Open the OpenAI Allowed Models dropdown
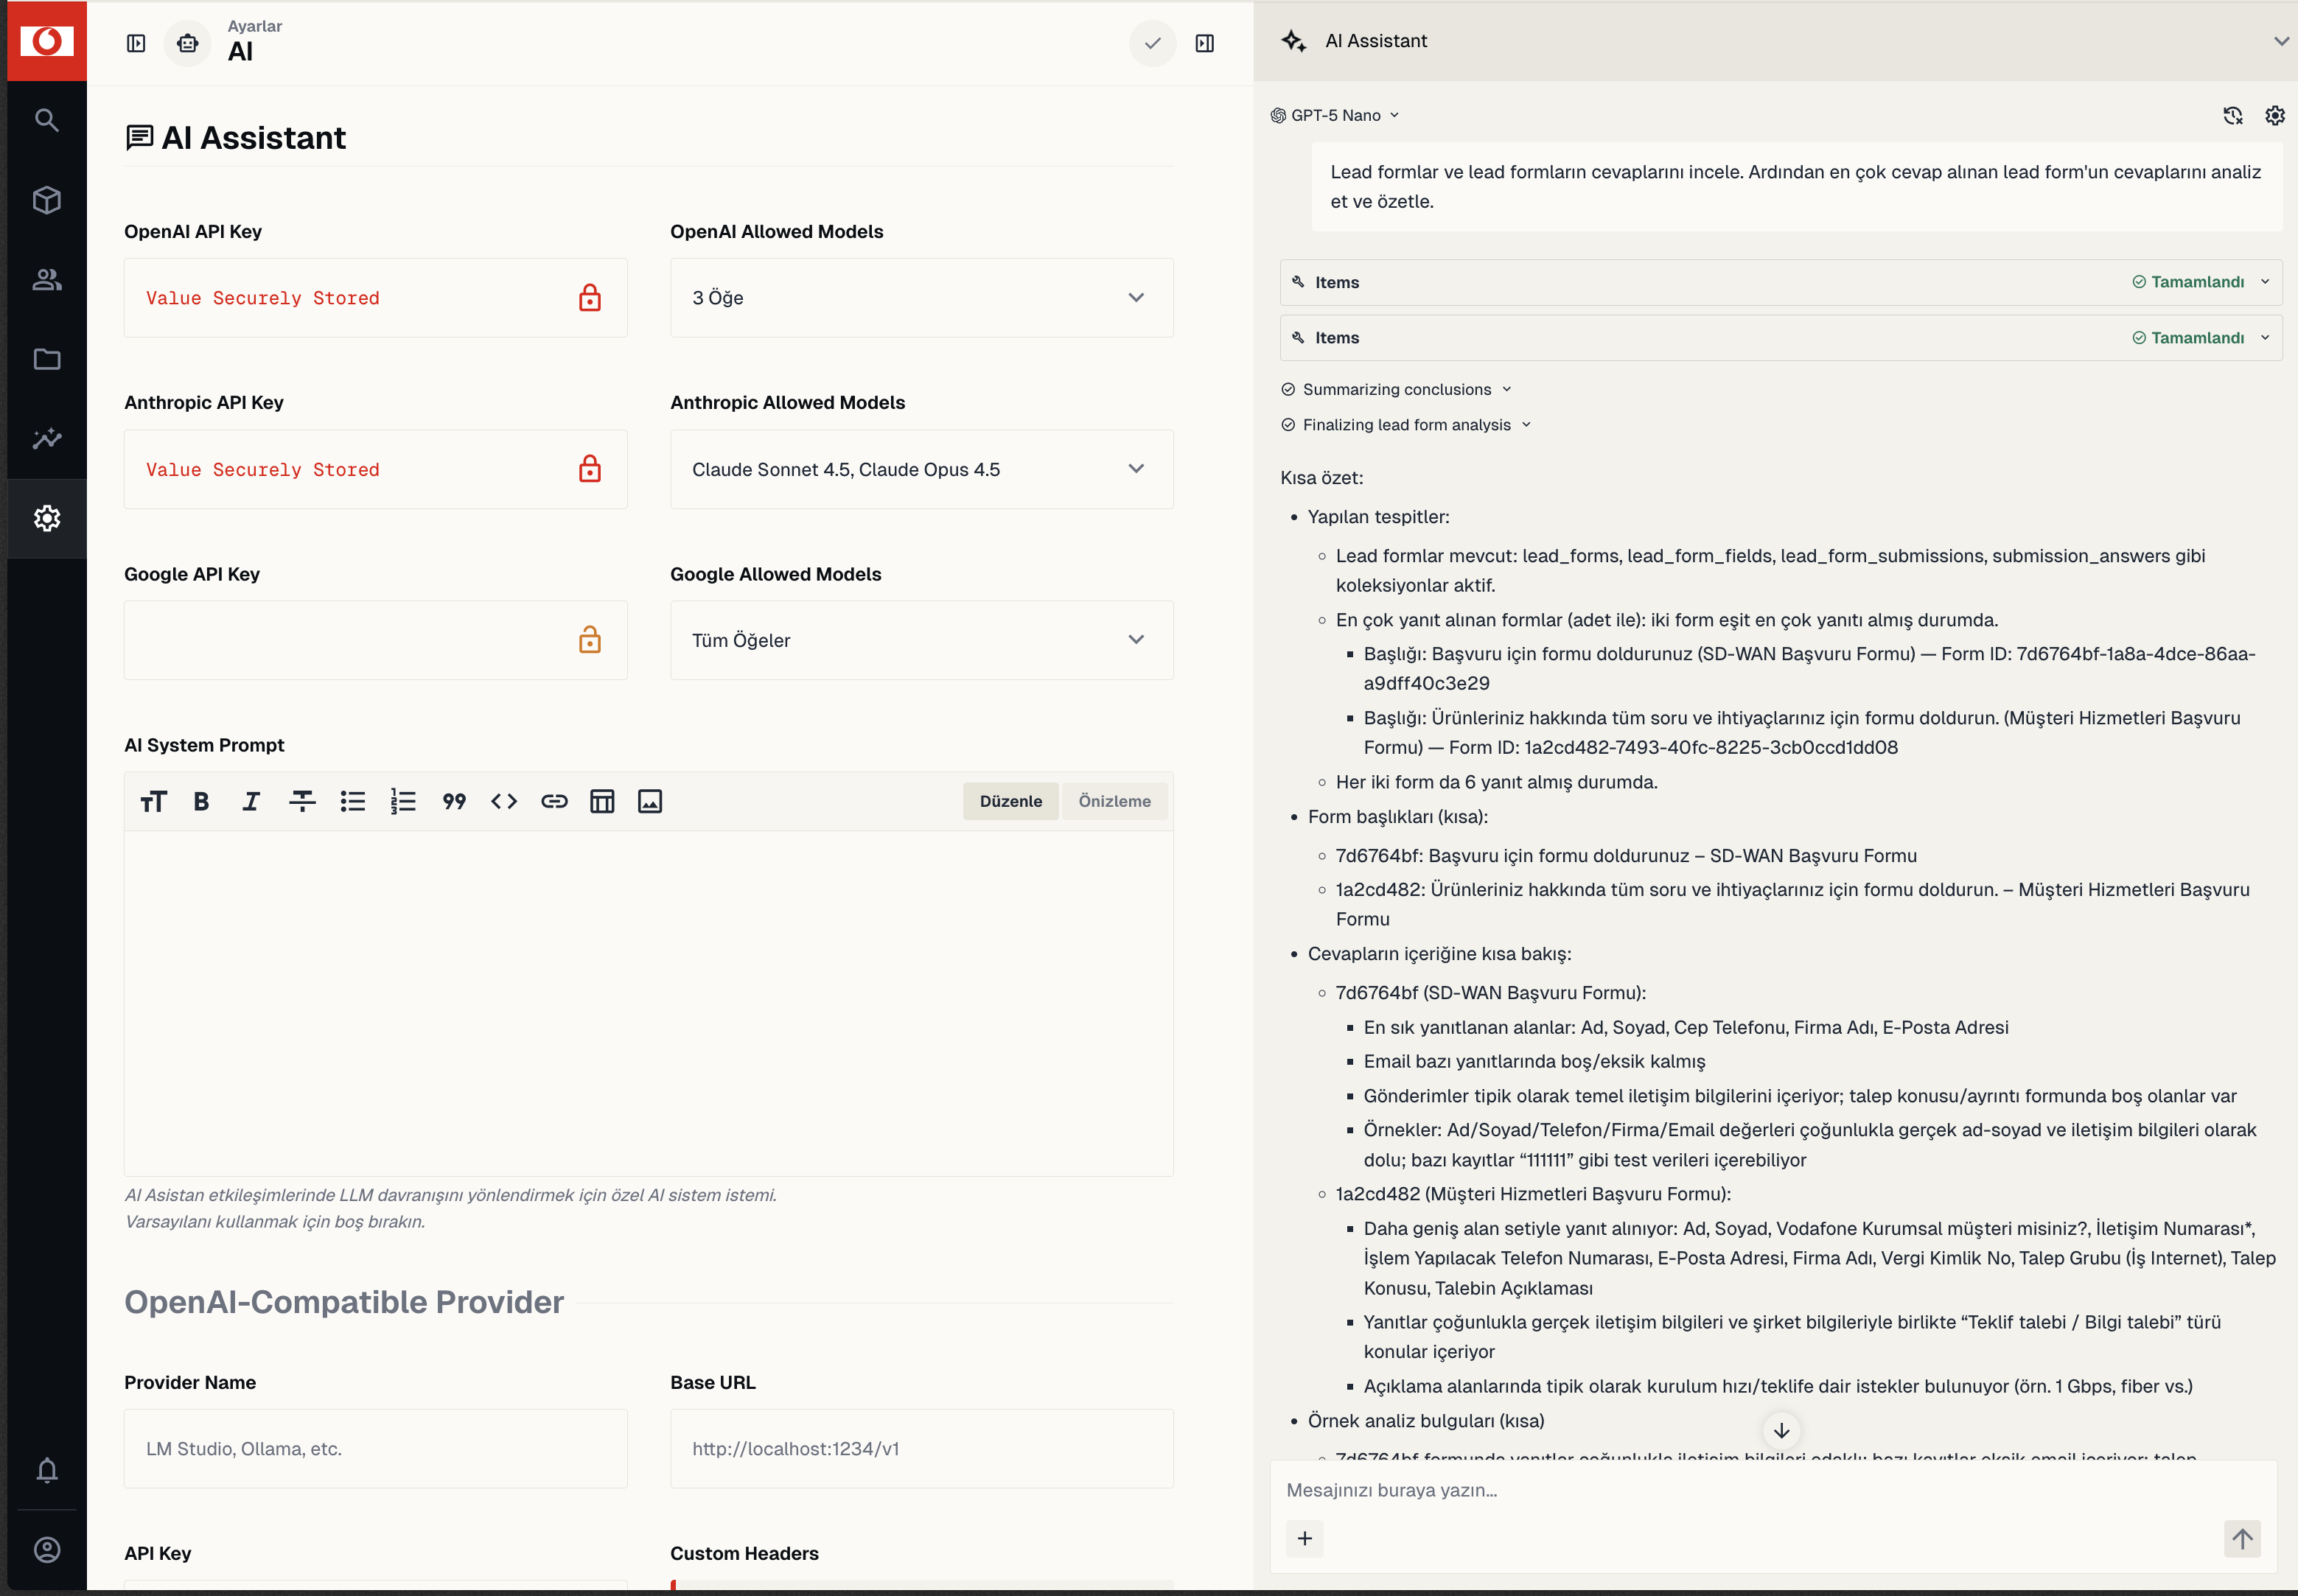 (x=922, y=298)
